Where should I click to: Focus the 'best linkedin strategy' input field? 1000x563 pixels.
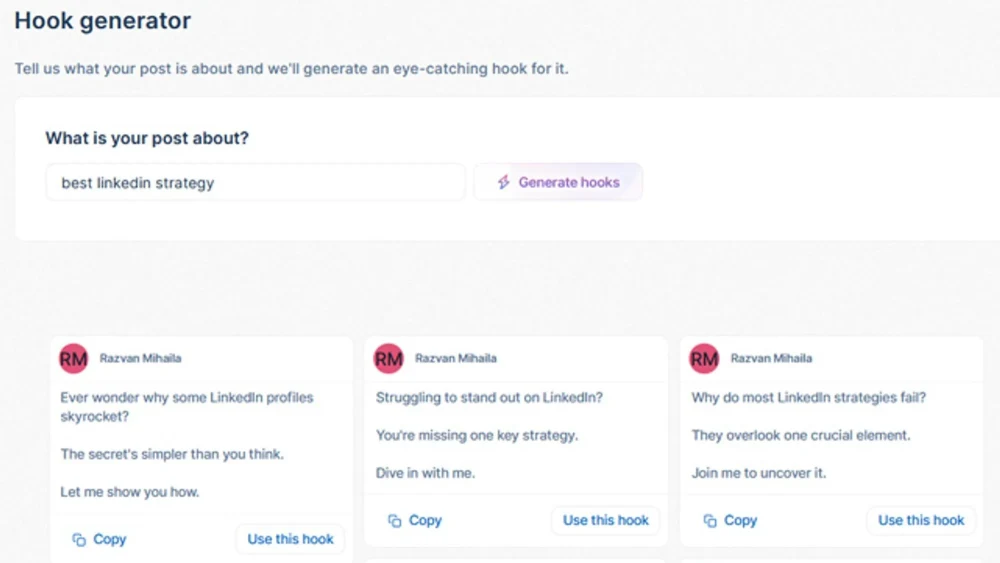point(255,183)
